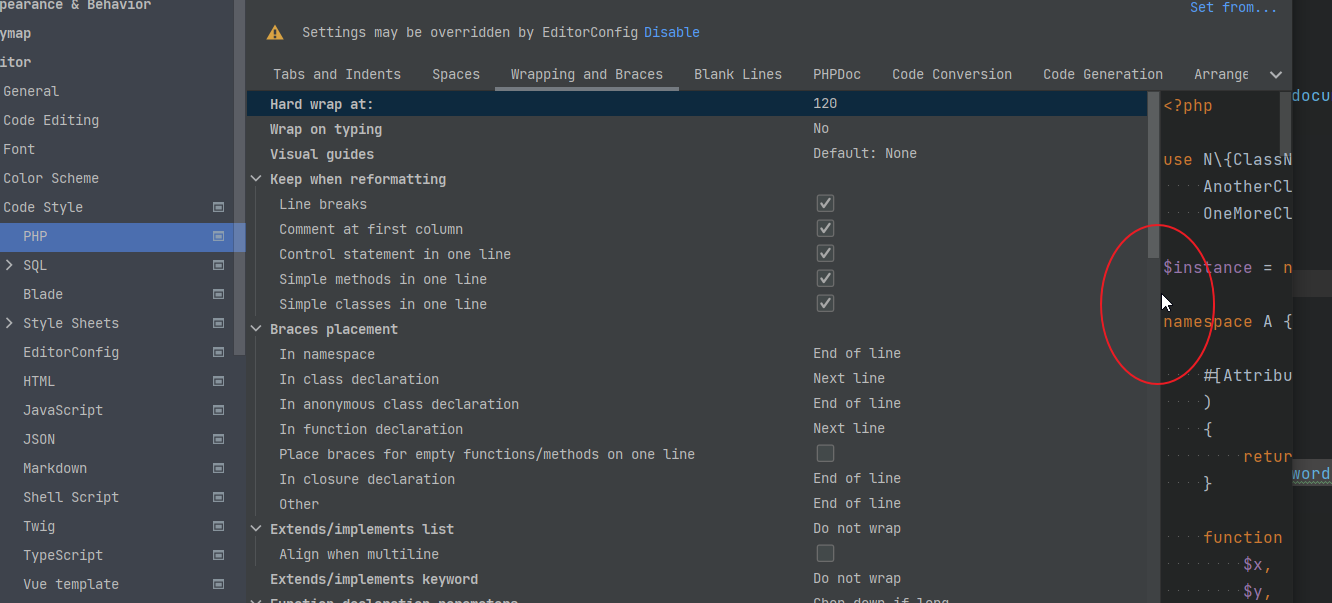Image resolution: width=1332 pixels, height=603 pixels.
Task: Click the left settings tree scrollbar
Action: point(240,178)
